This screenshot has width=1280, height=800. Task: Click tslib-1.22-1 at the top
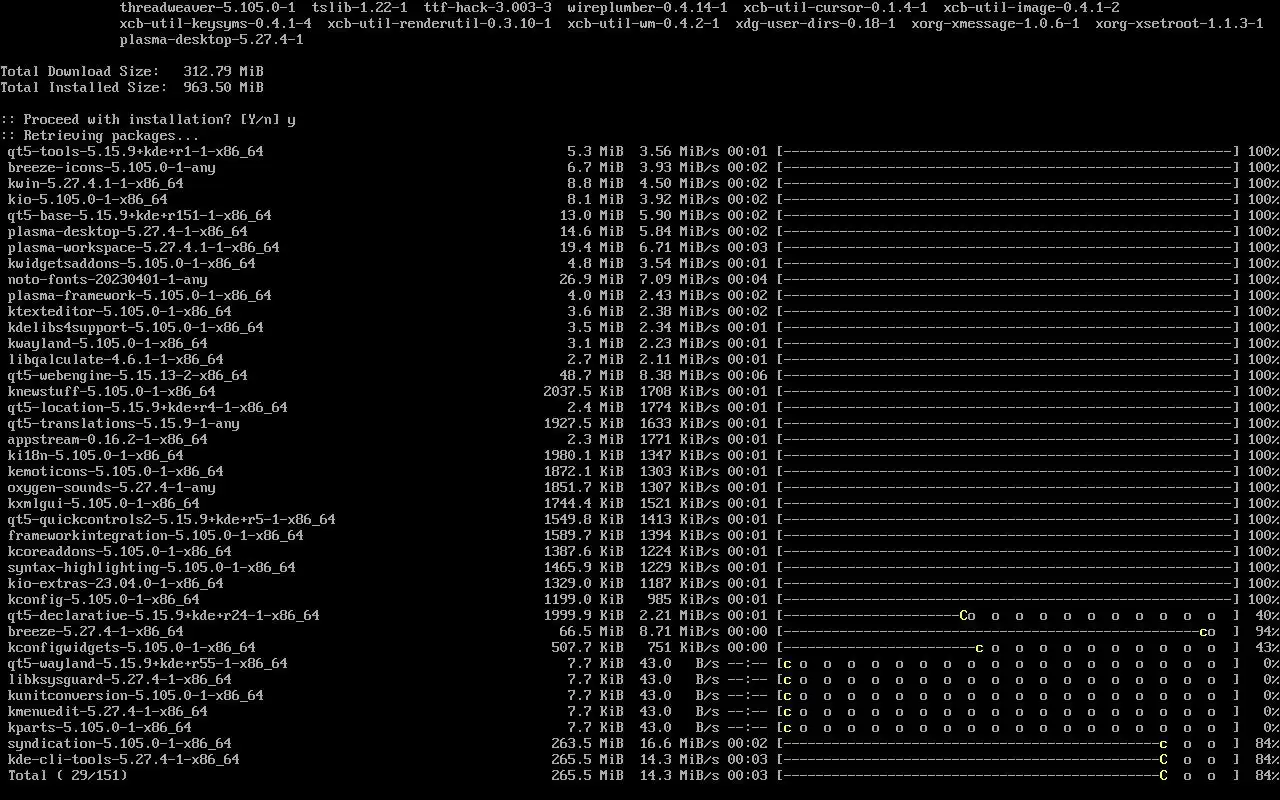click(360, 7)
